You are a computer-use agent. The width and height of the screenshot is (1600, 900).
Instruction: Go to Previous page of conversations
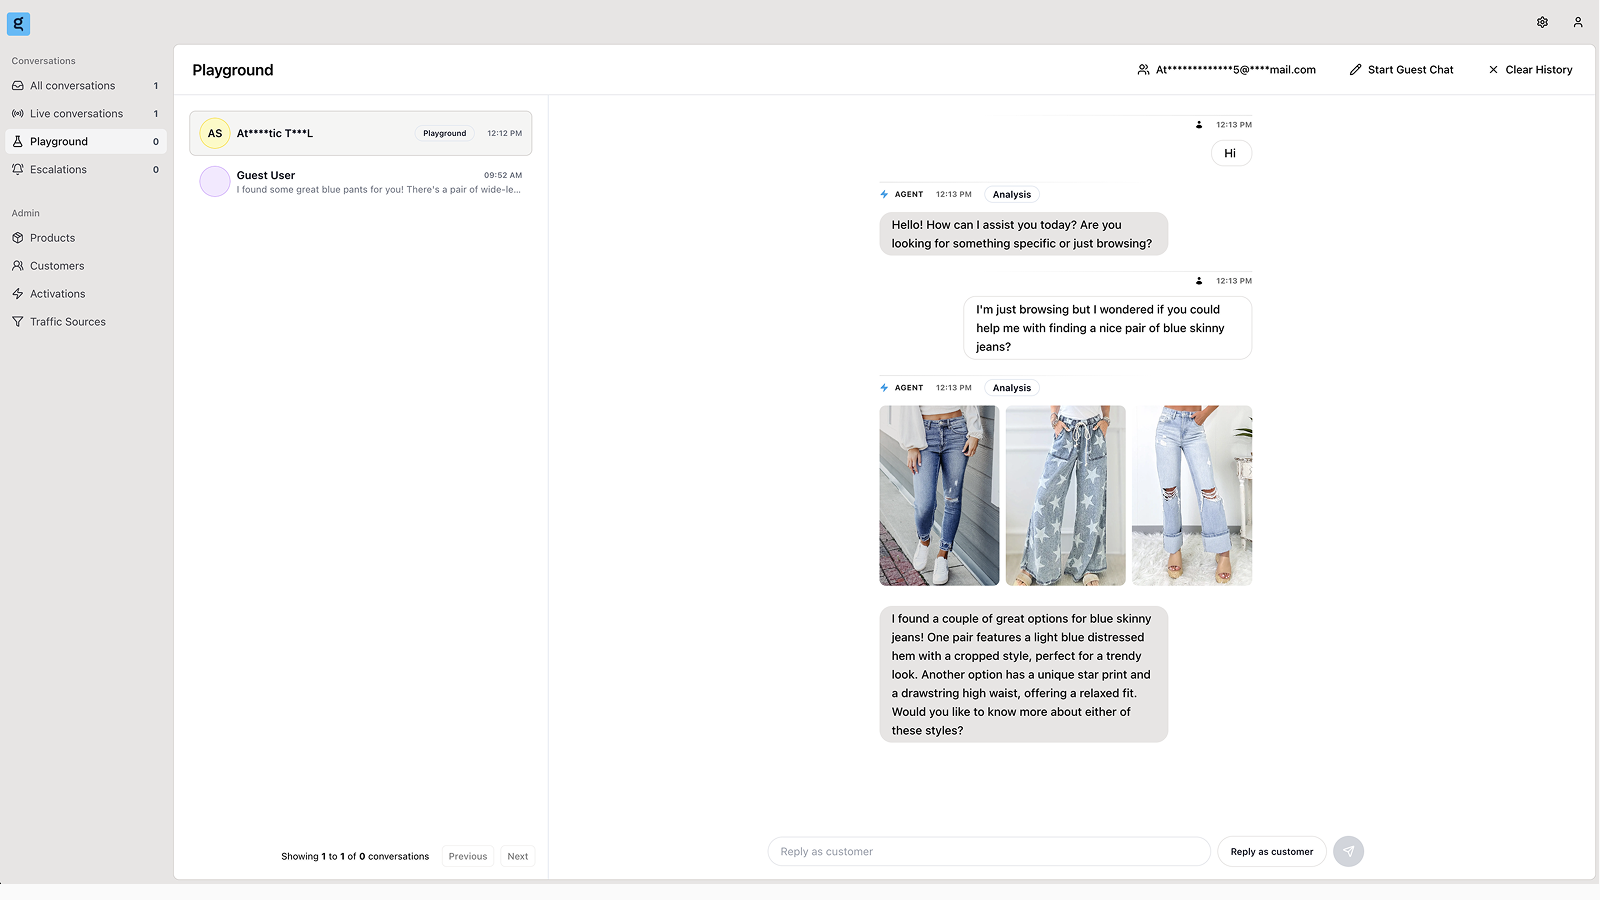point(468,856)
